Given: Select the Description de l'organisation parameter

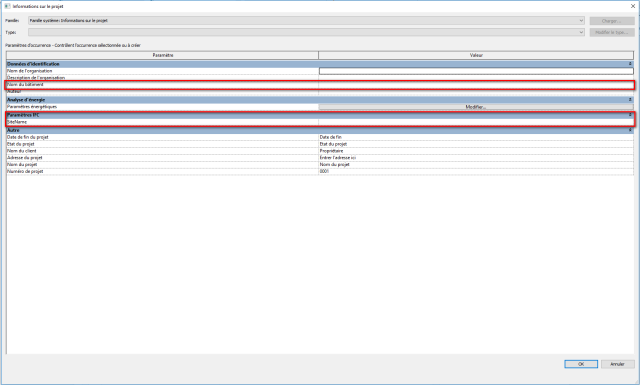Looking at the screenshot, I should pos(162,78).
